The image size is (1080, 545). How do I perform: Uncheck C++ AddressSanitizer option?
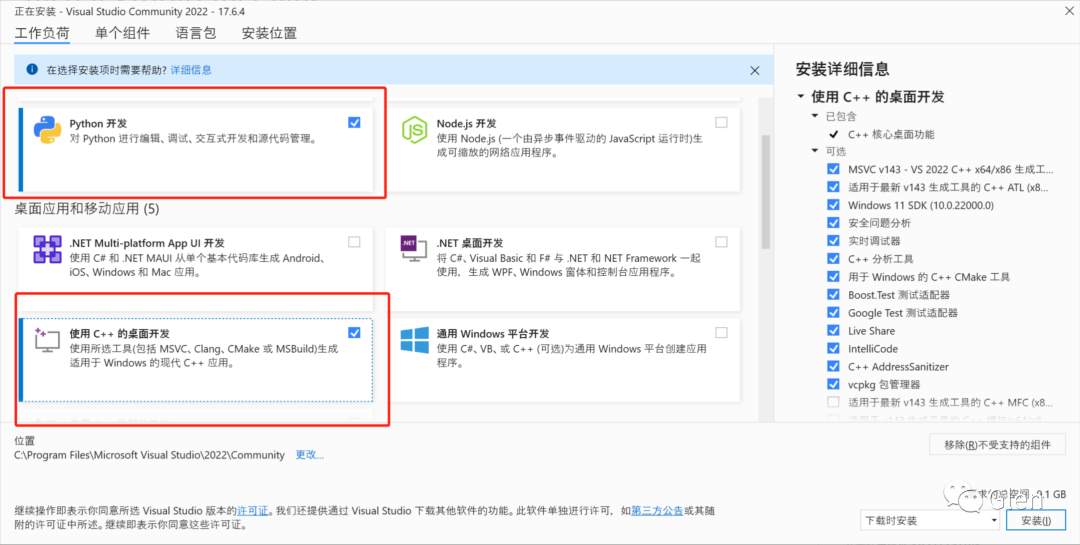click(x=833, y=366)
